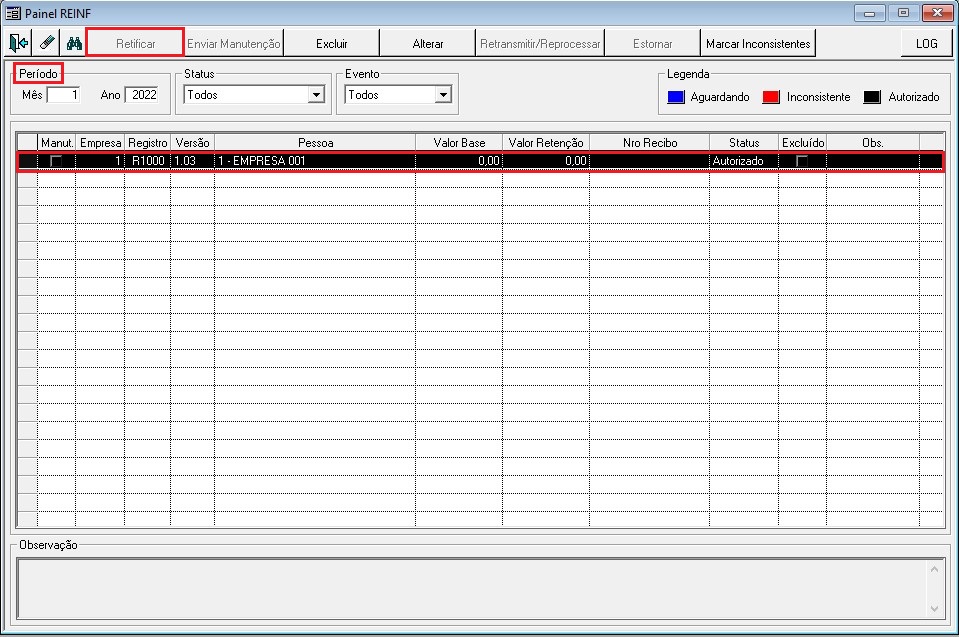
Task: Maximize the Painel REINF window
Action: 903,13
